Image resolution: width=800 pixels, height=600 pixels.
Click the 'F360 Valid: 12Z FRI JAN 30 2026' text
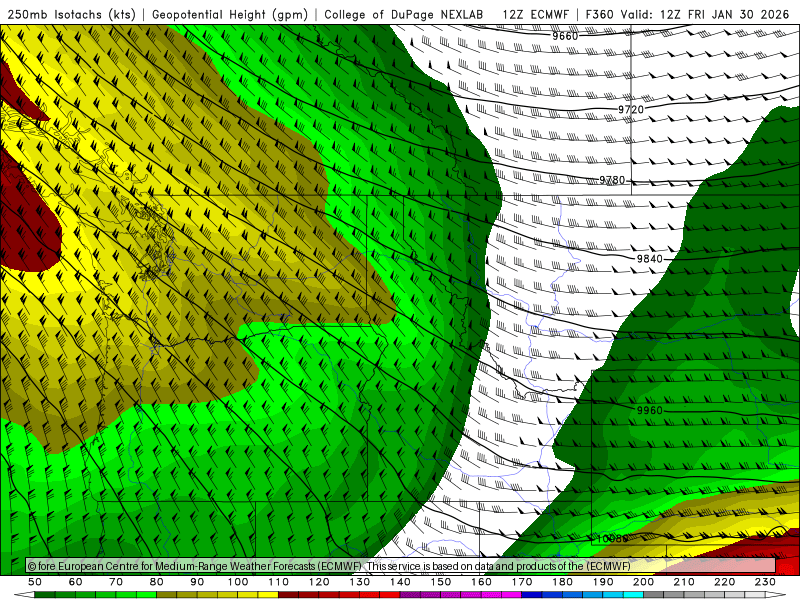687,15
